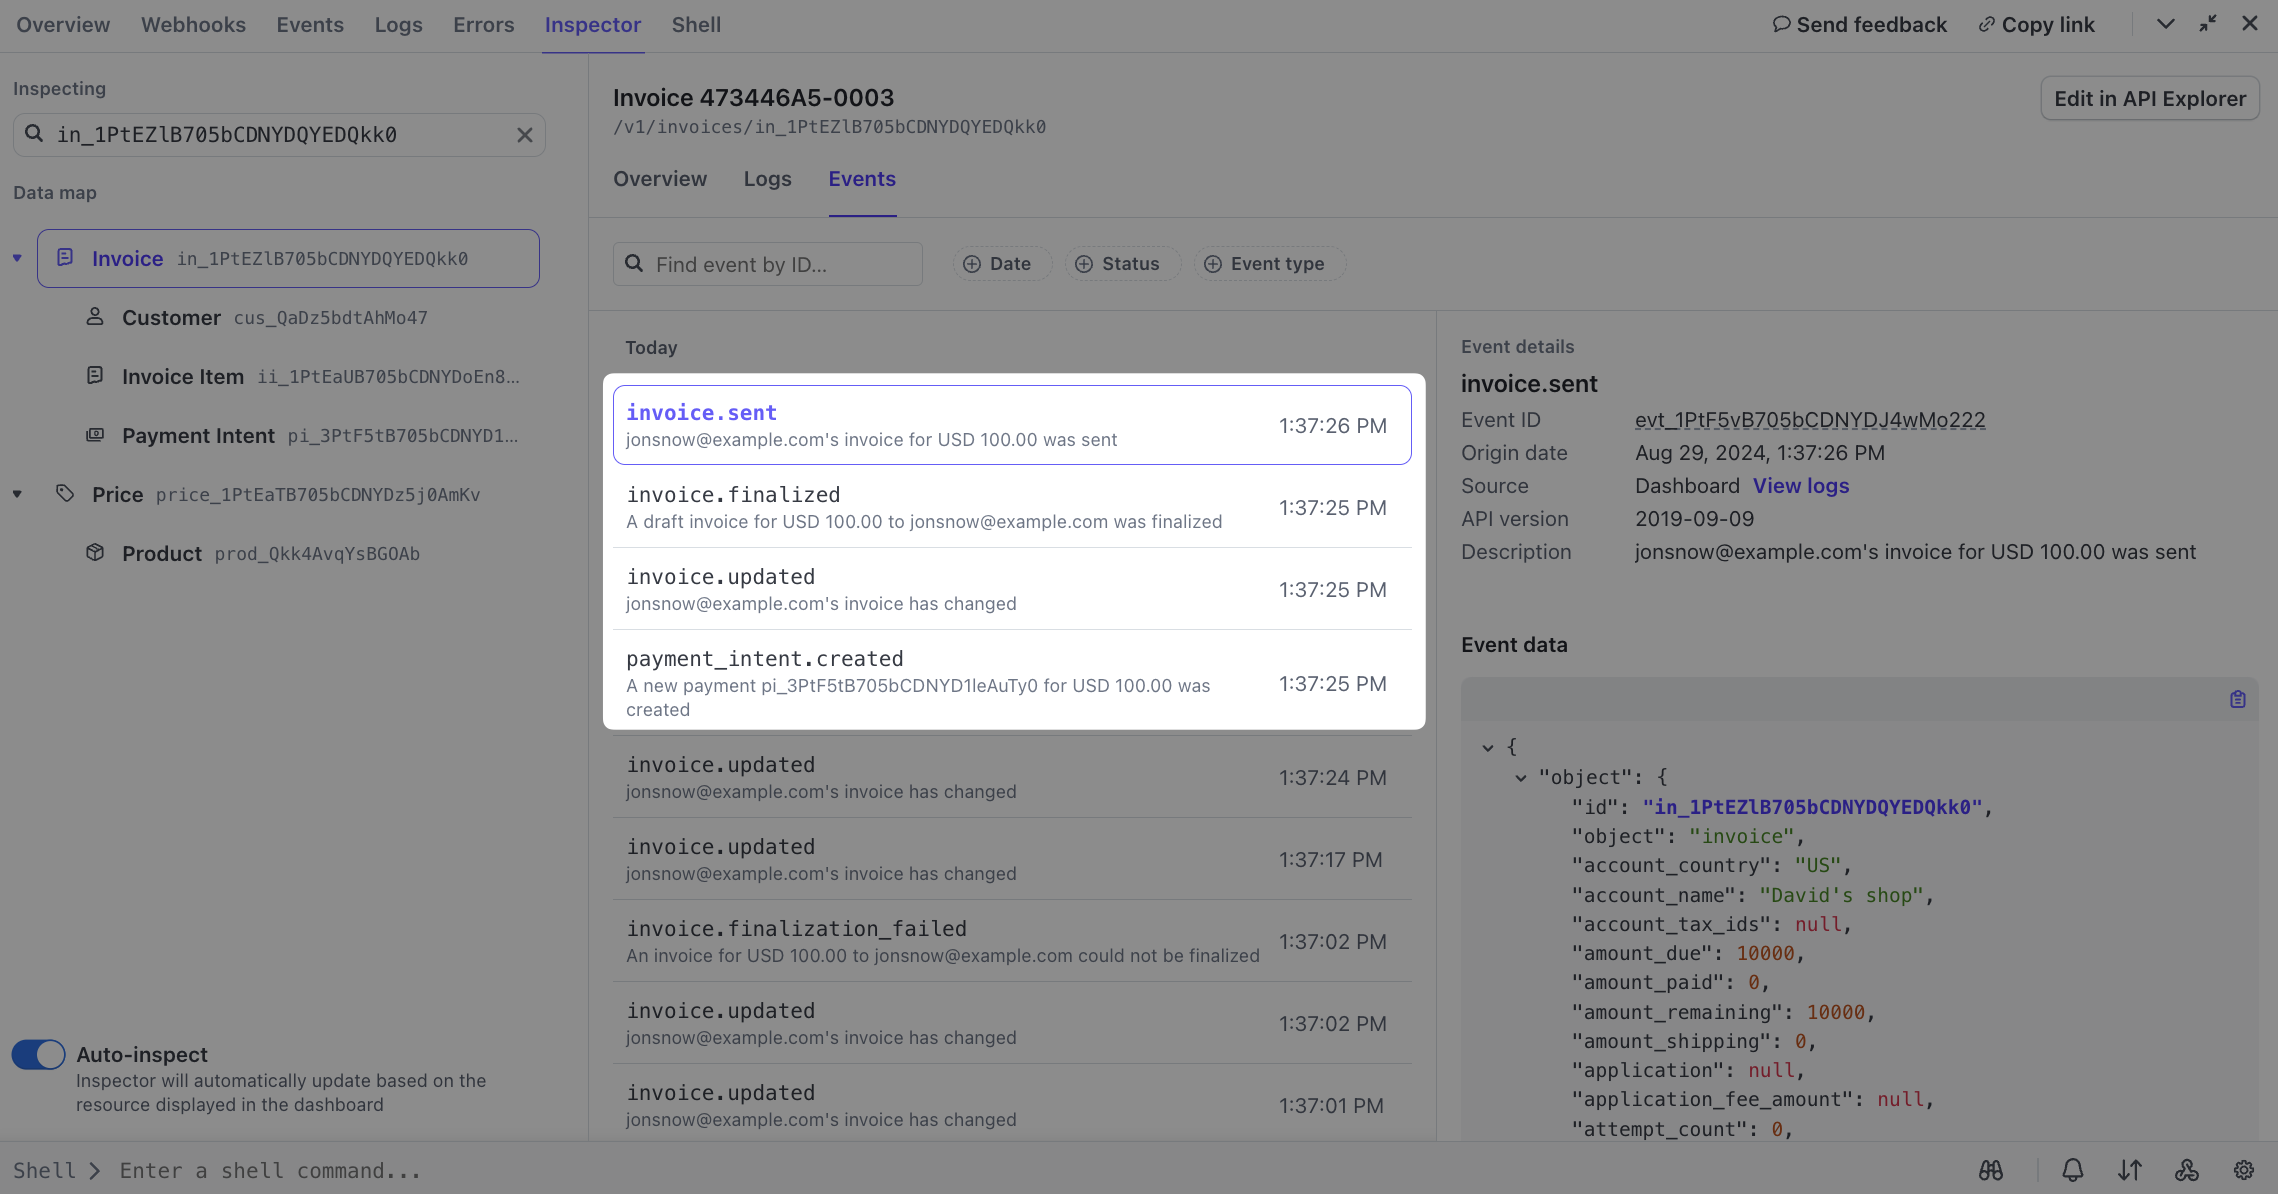Image resolution: width=2278 pixels, height=1194 pixels.
Task: Copy event data with clipboard icon
Action: (x=2238, y=699)
